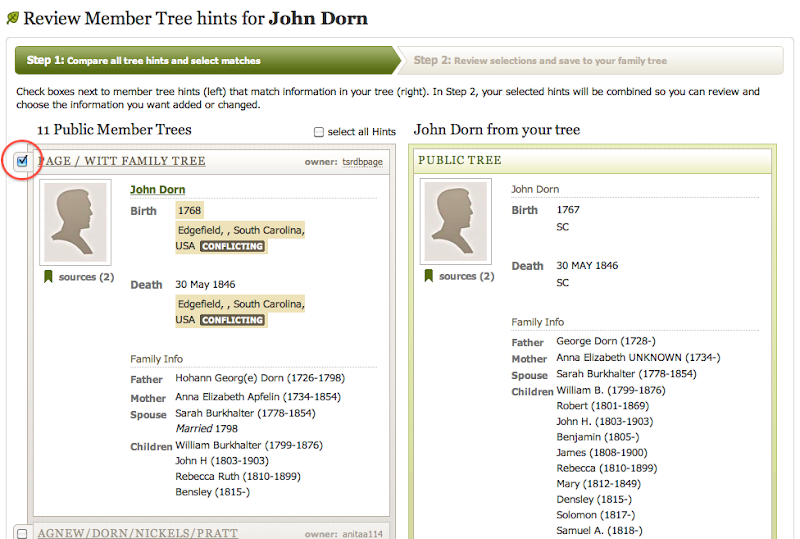Click Married 1798 text
800x539 pixels.
tap(207, 429)
